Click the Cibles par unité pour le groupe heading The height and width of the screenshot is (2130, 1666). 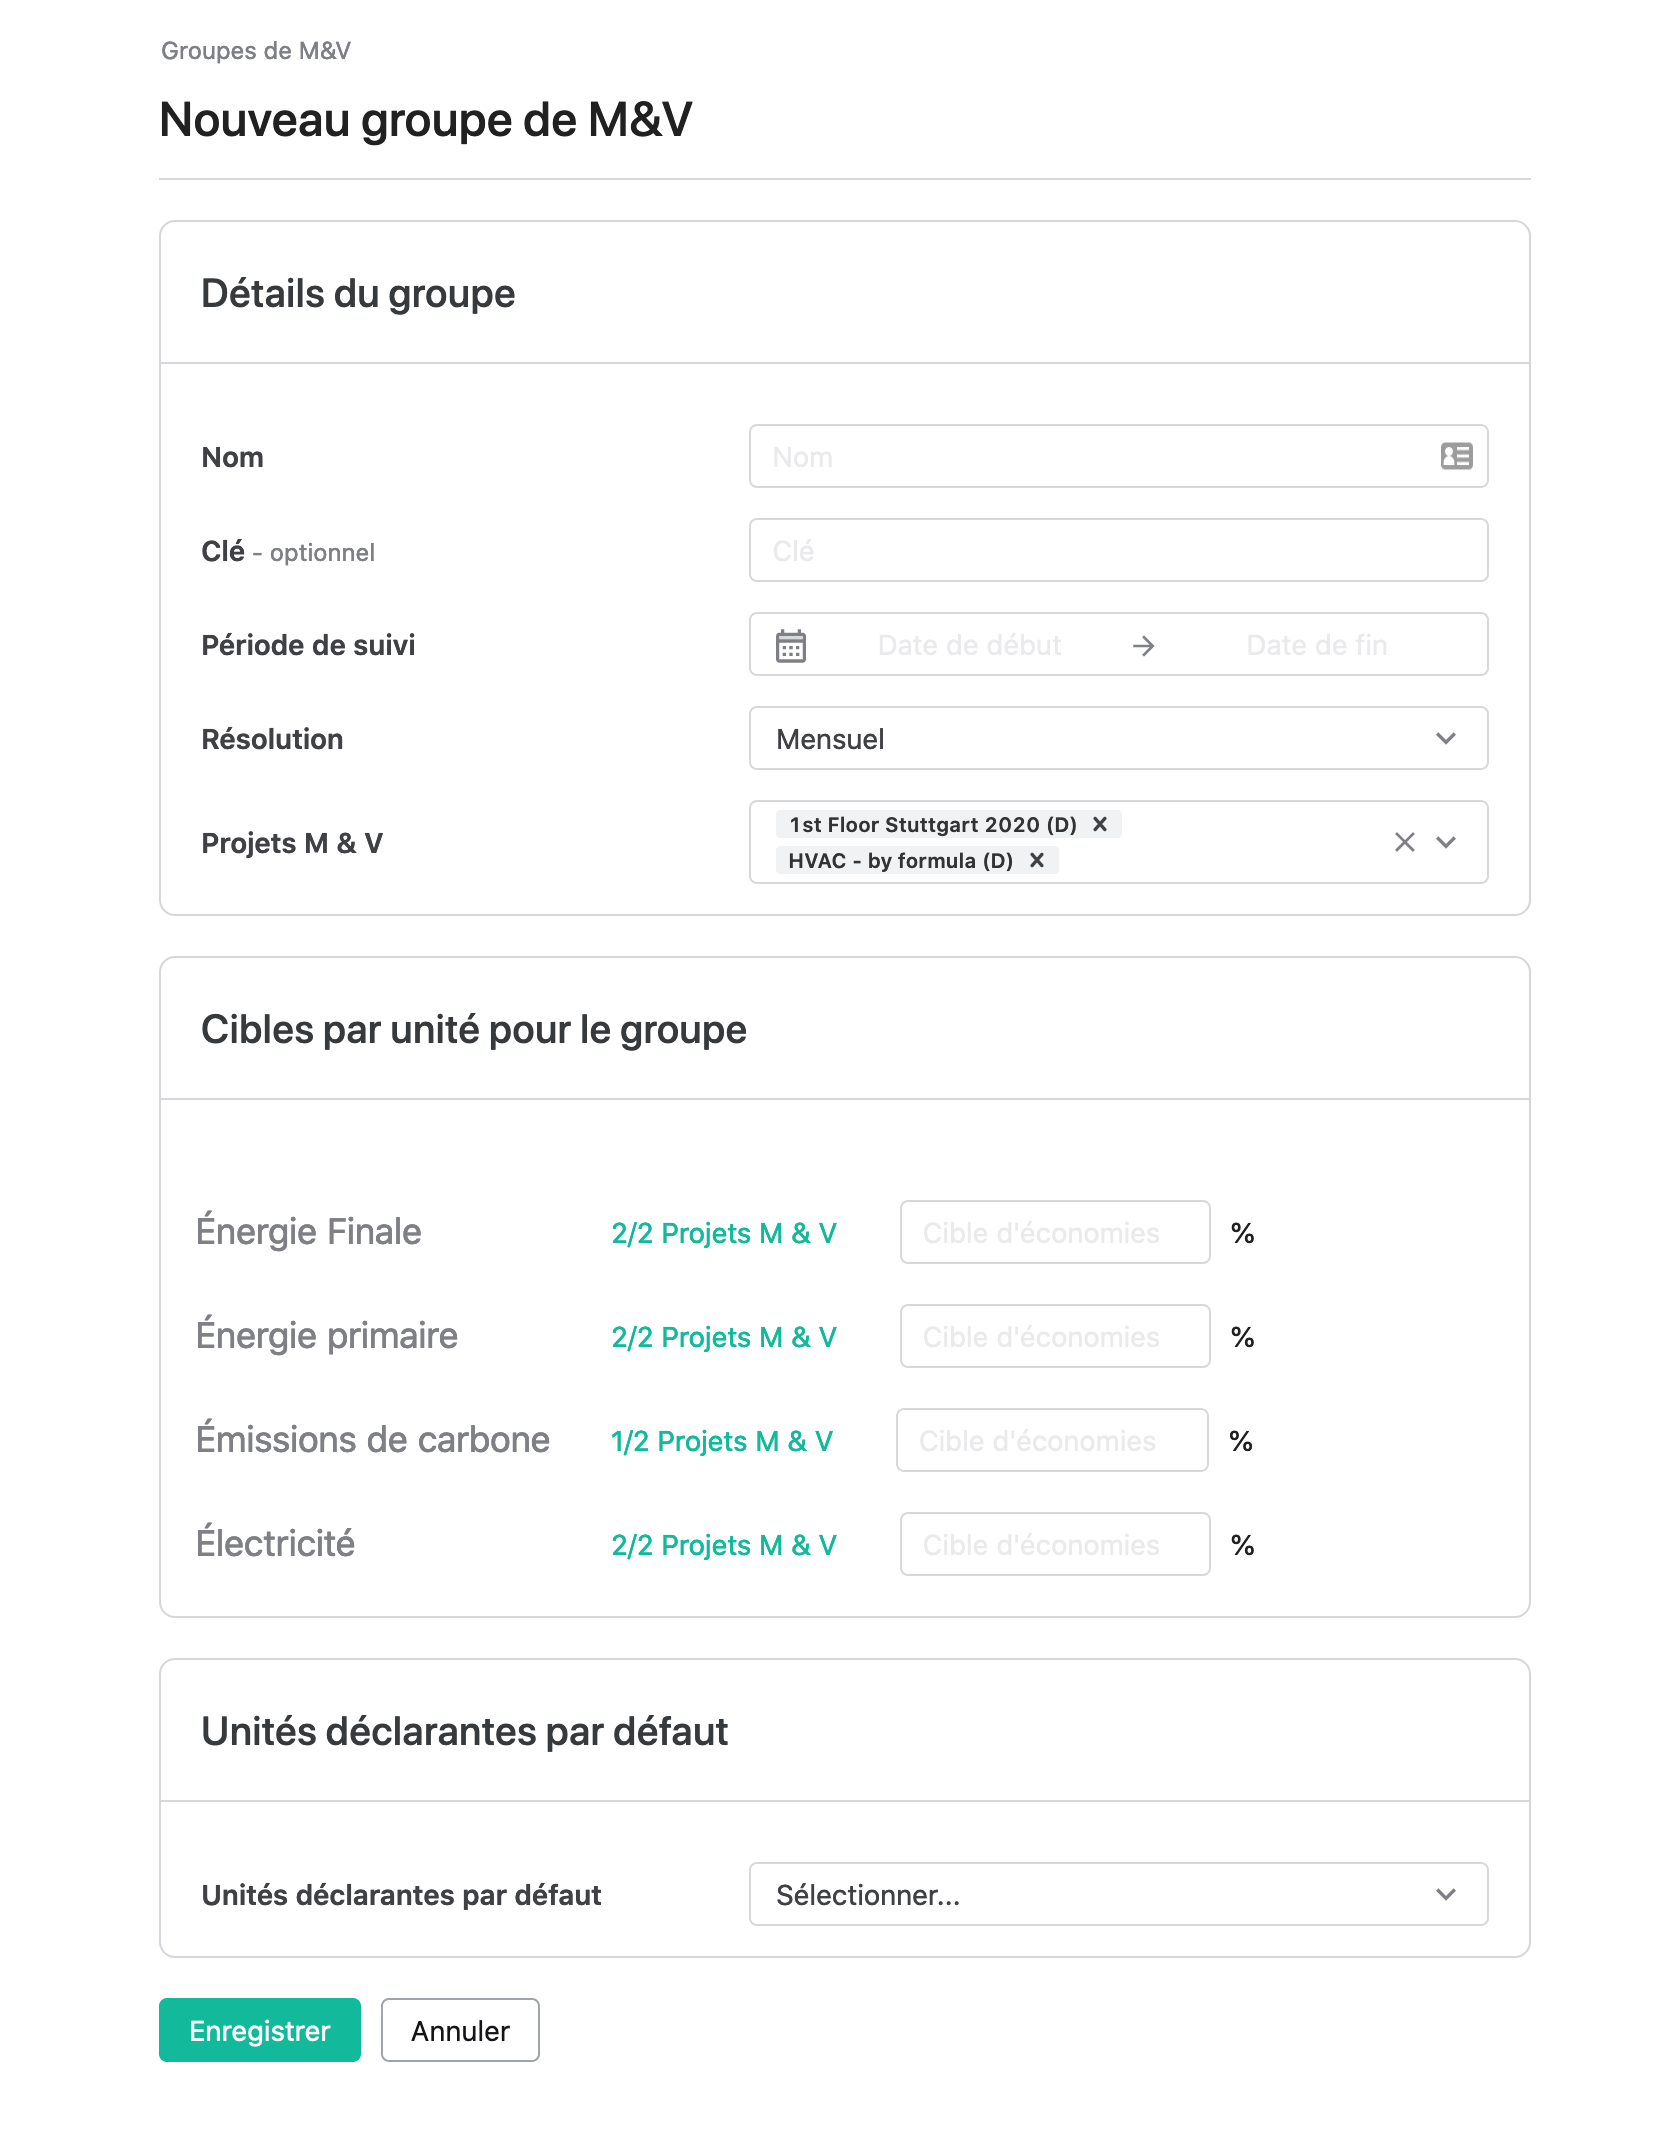click(x=474, y=1030)
